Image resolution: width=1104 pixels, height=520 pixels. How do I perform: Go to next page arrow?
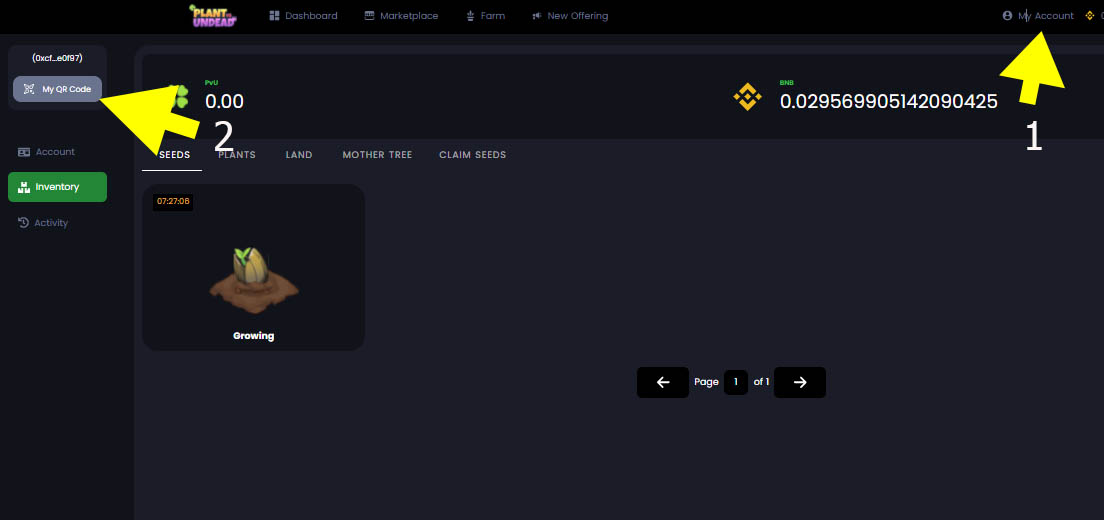(x=800, y=382)
